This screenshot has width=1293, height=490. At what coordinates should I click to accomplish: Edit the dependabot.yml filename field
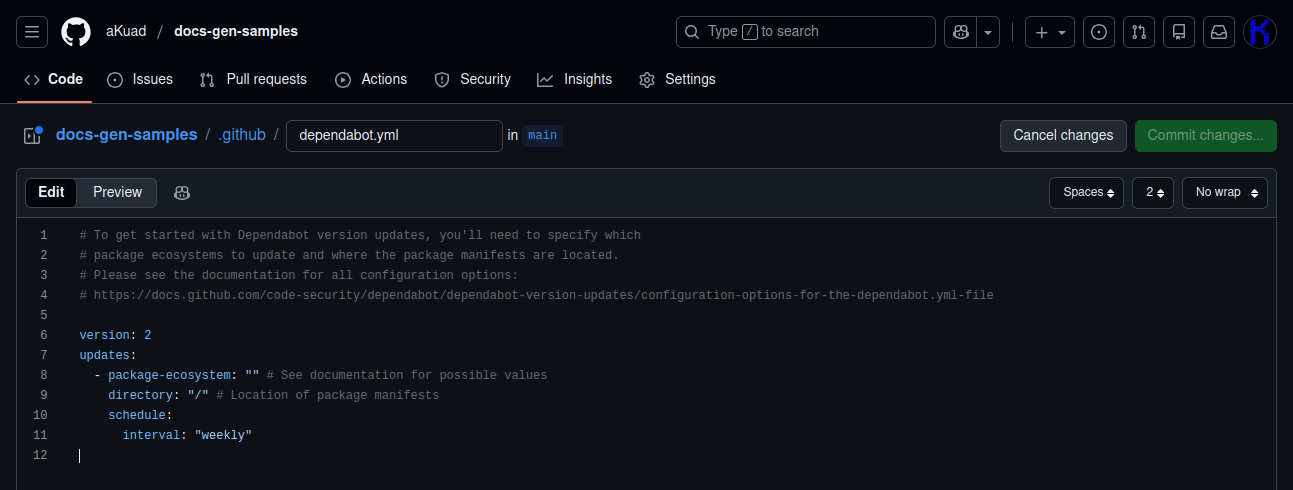[394, 136]
